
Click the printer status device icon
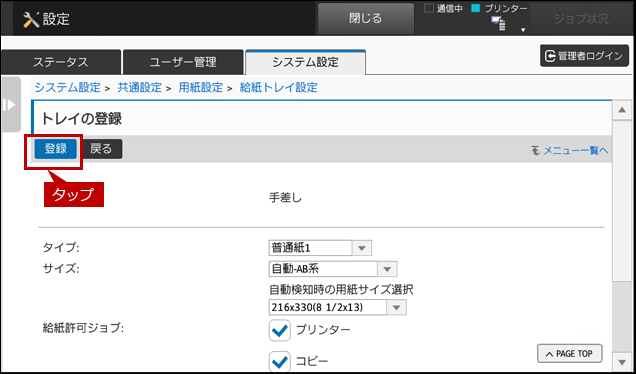[498, 24]
